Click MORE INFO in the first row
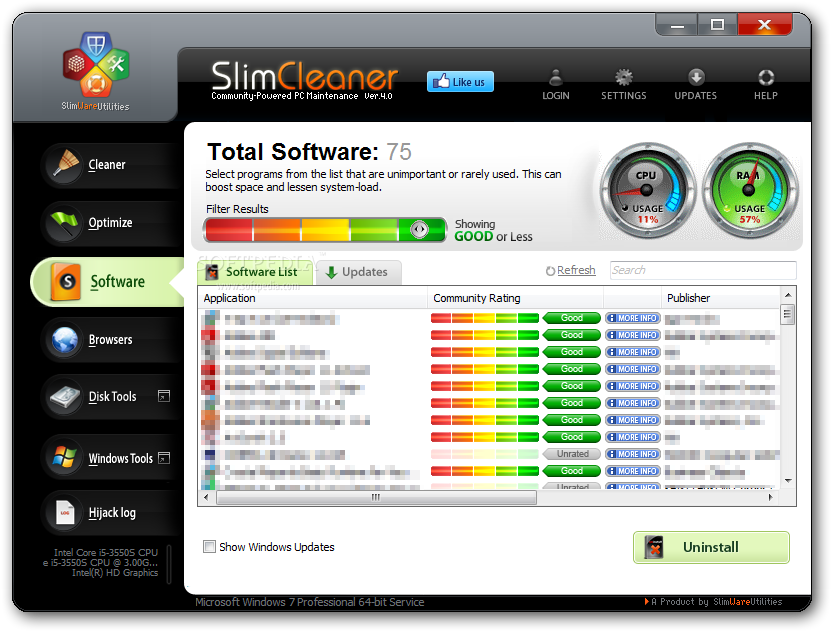832x632 pixels. (x=633, y=318)
